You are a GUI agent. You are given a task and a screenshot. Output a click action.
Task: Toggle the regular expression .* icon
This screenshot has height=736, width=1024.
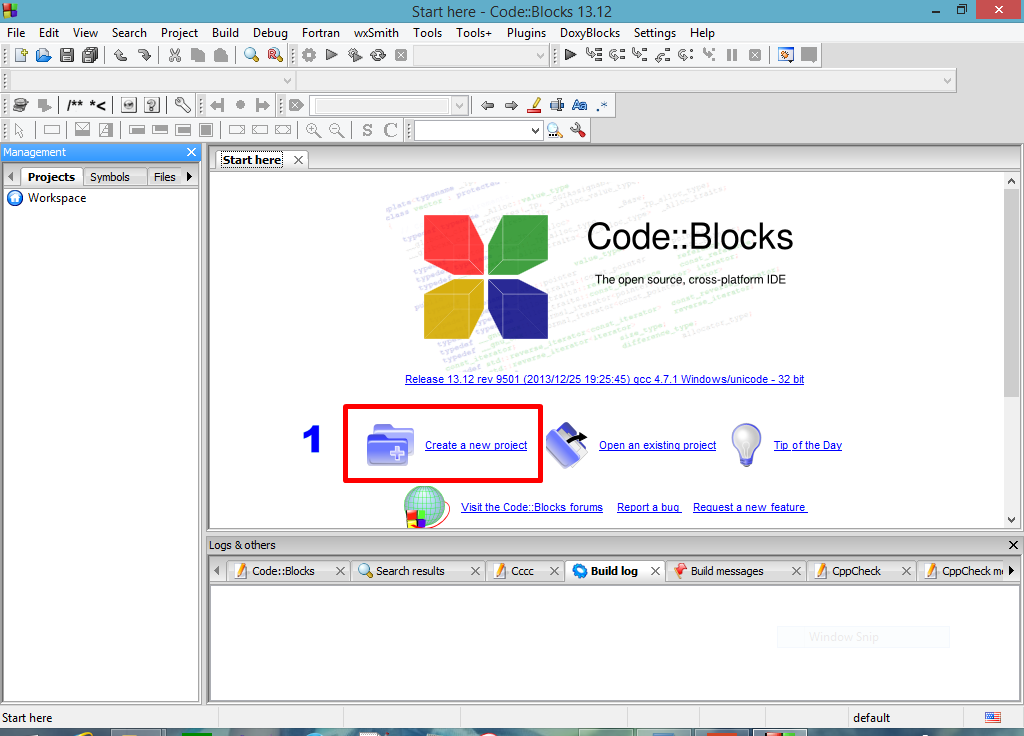pyautogui.click(x=602, y=105)
